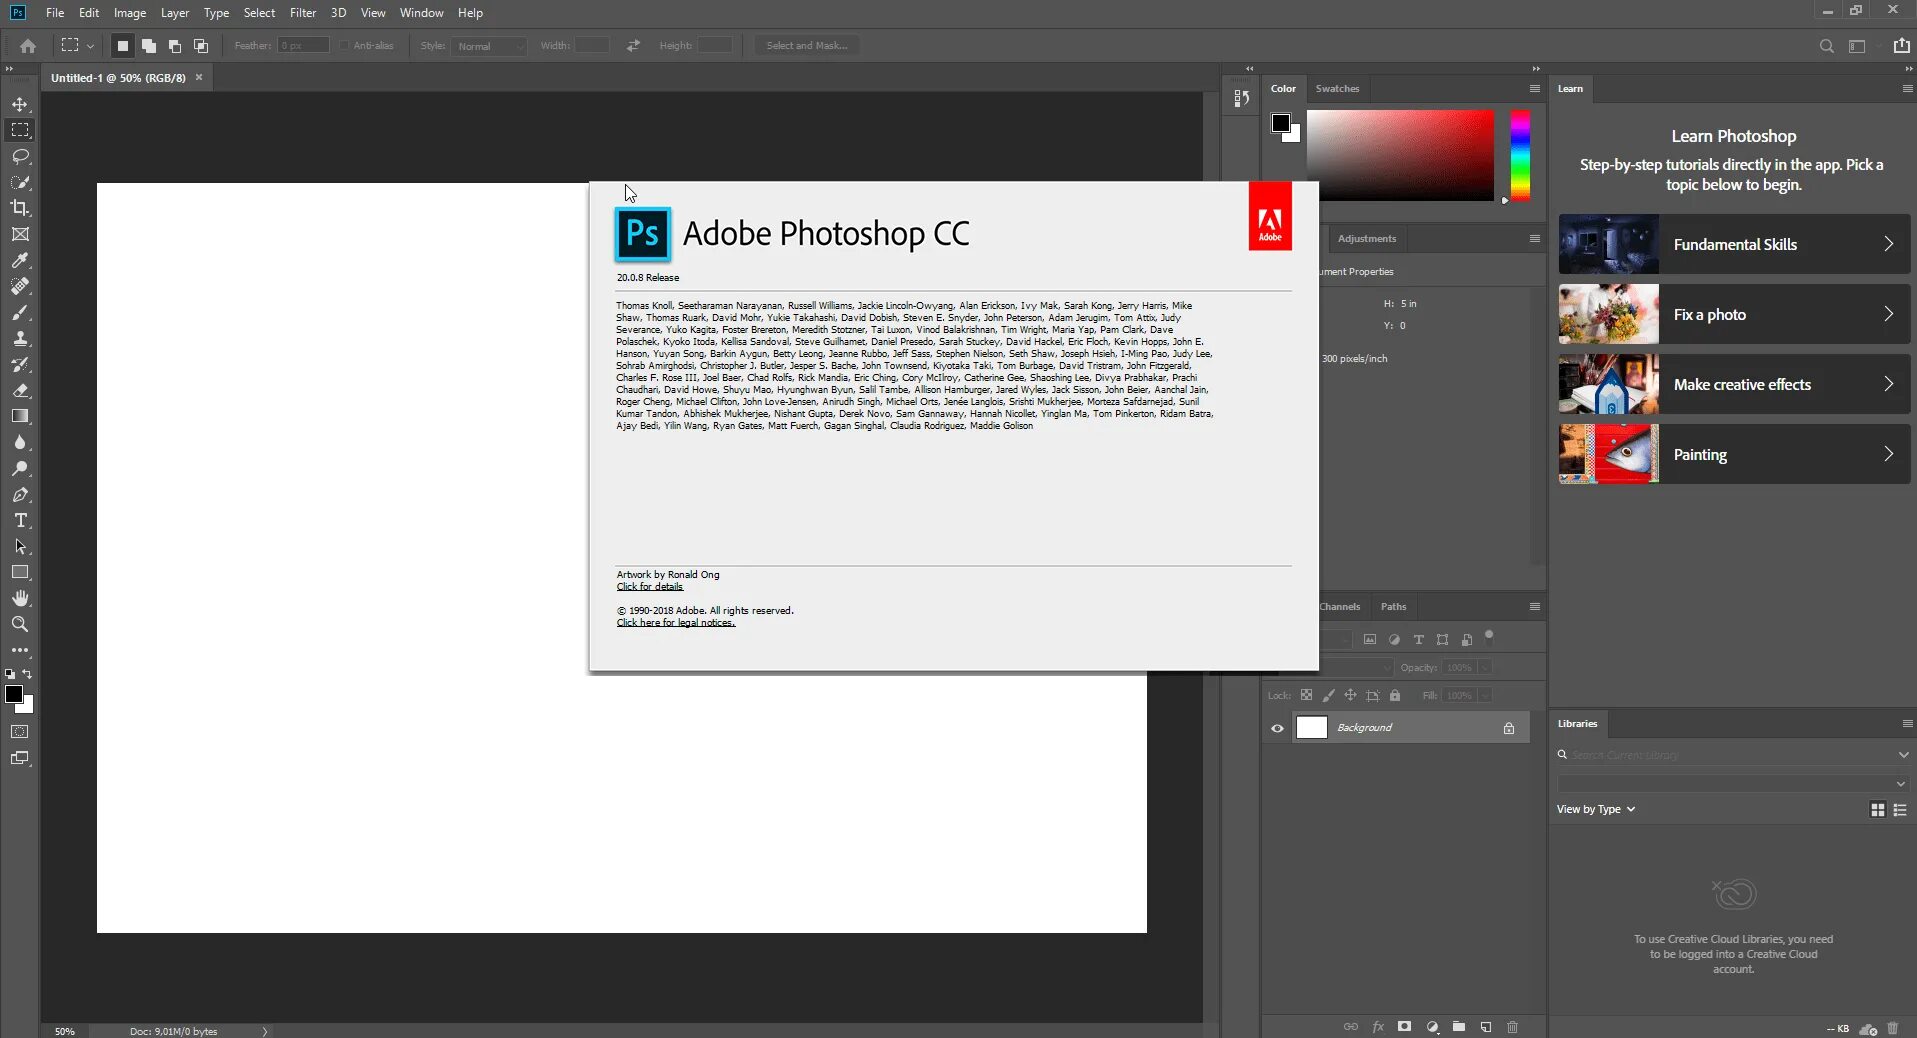This screenshot has height=1038, width=1917.
Task: Expand Fundamental Skills chevron
Action: pos(1888,244)
